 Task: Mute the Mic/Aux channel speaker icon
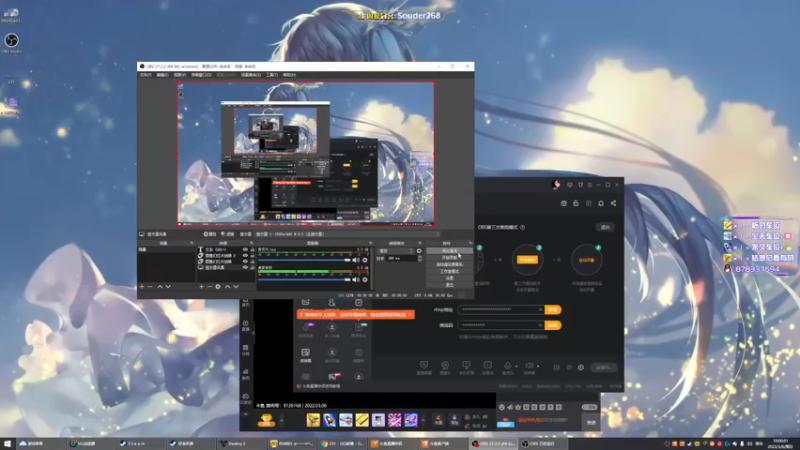(x=356, y=260)
